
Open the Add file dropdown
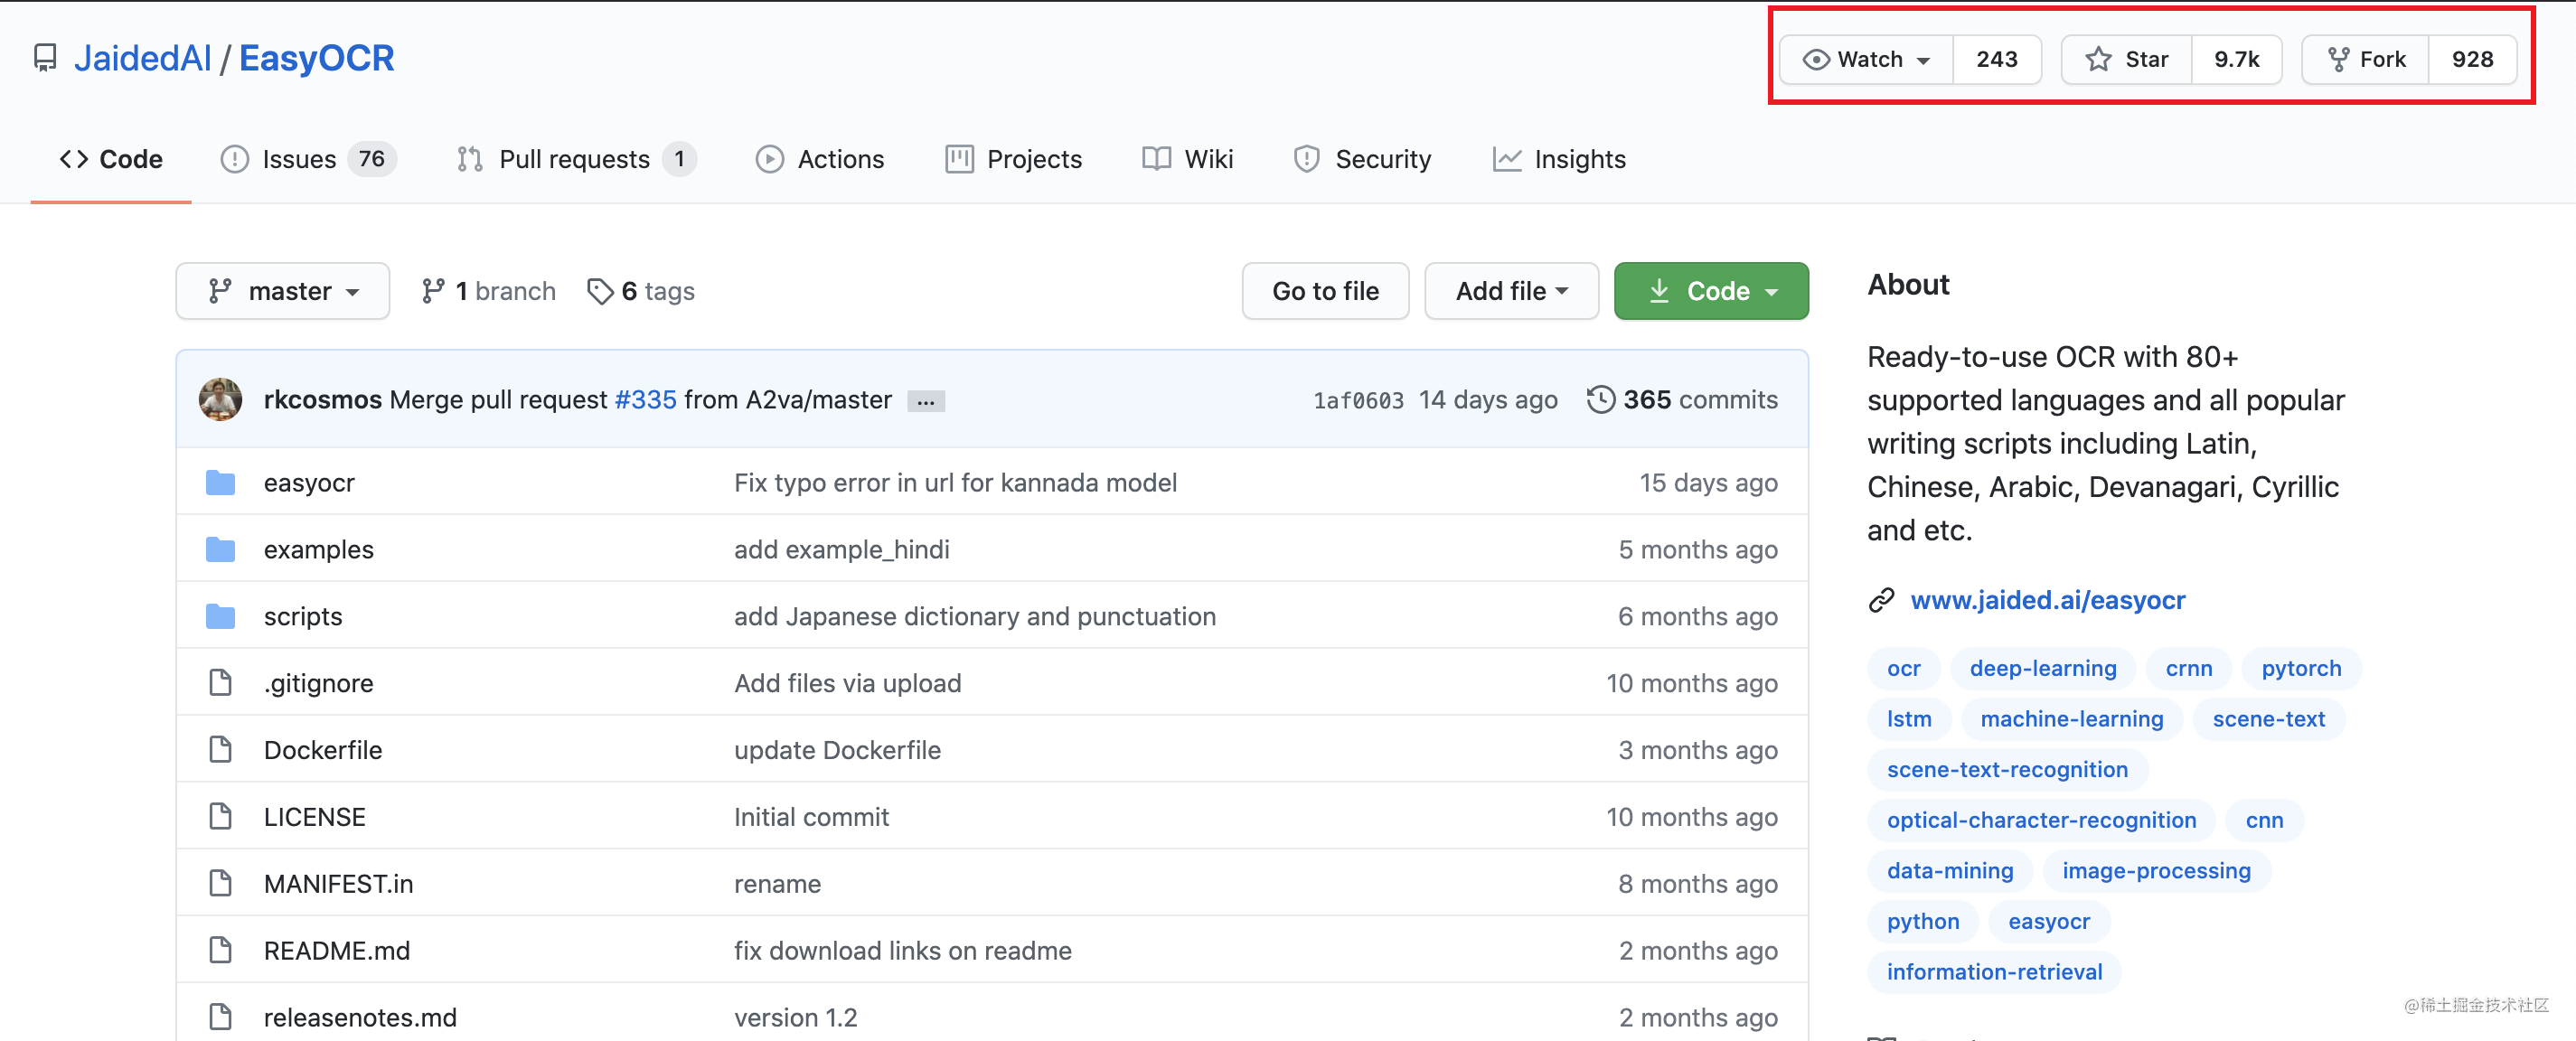click(x=1511, y=291)
